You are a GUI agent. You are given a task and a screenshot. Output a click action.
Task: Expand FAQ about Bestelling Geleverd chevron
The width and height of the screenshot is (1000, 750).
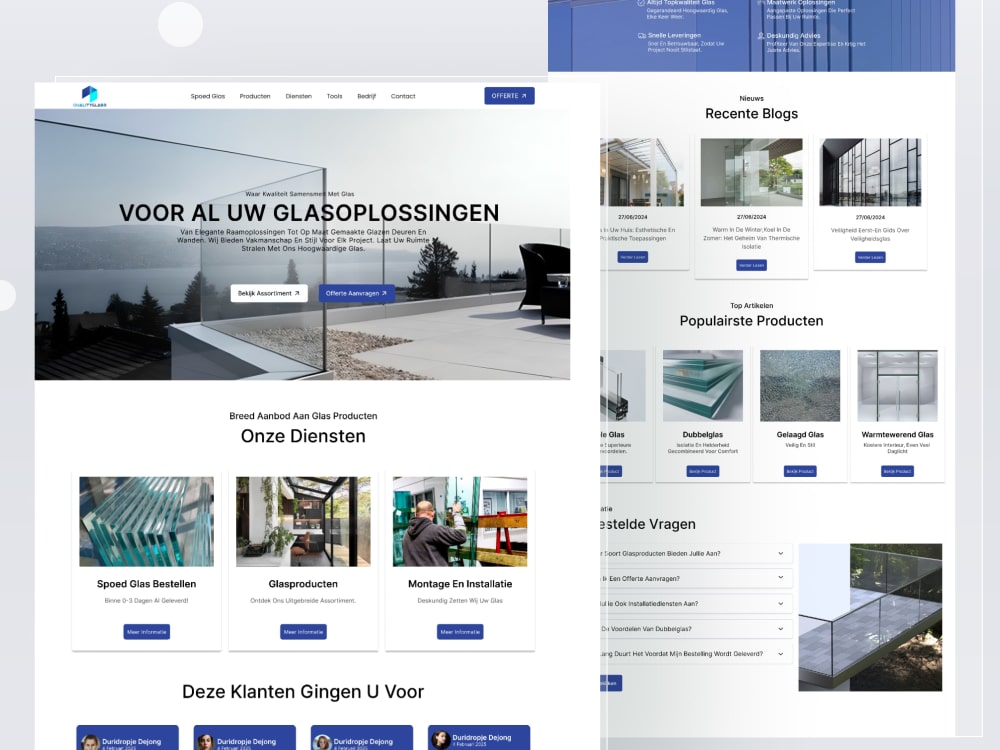(781, 654)
